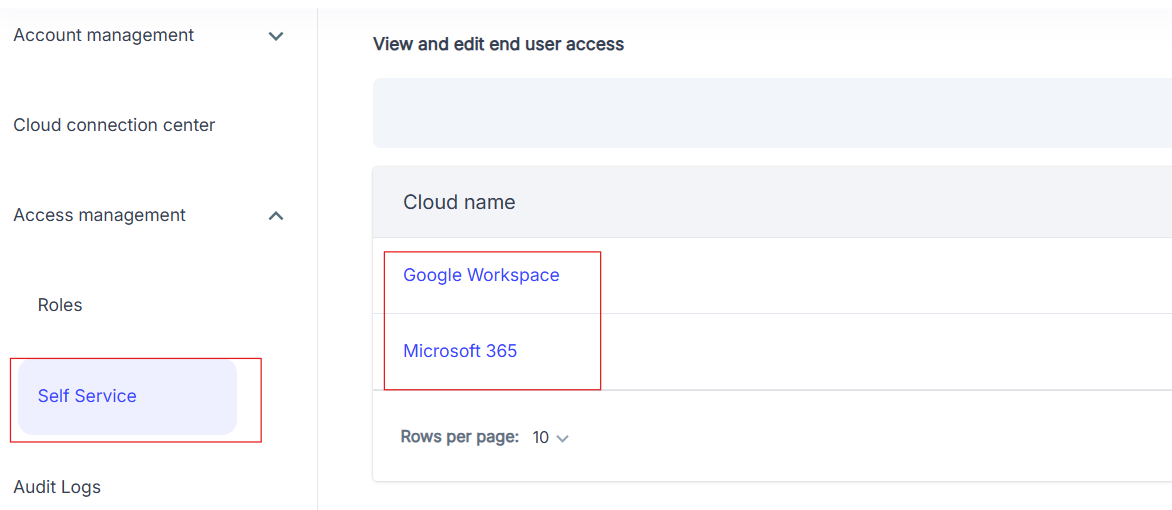Screen dimensions: 1172x510
Task: Open the Google Workspace link
Action: tap(481, 275)
